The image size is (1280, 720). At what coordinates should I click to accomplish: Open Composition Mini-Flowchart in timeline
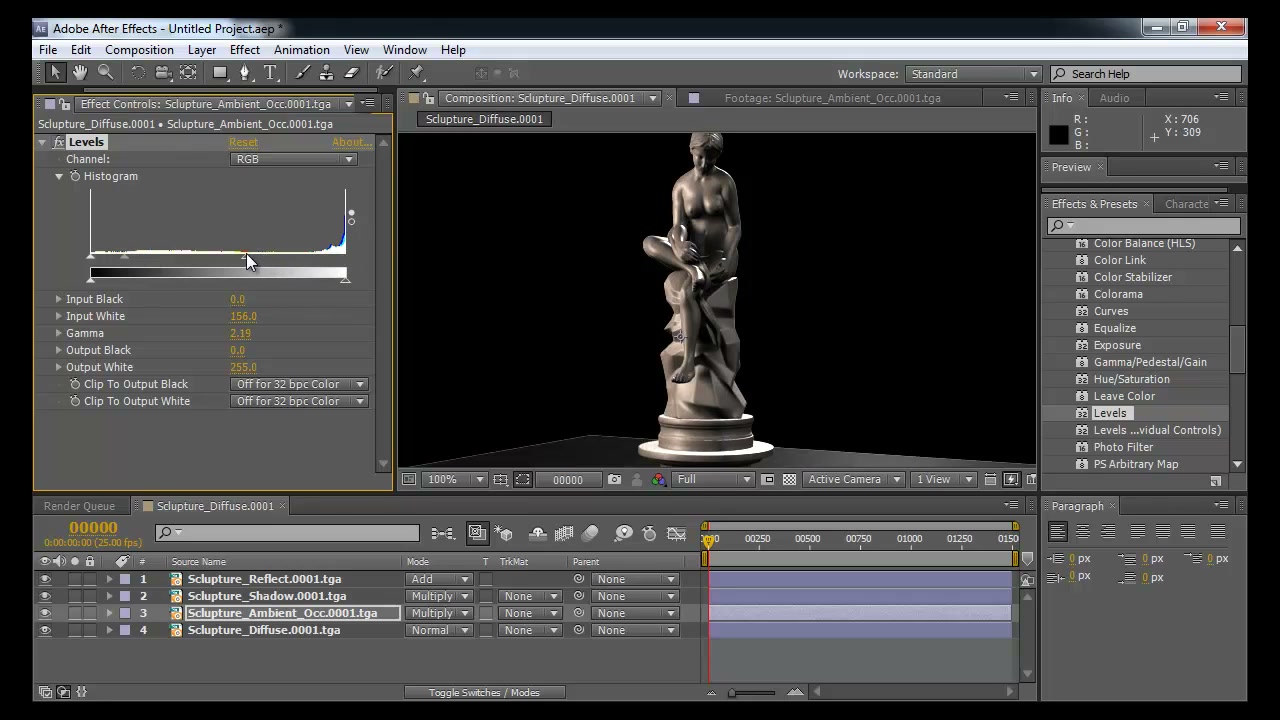pos(442,534)
